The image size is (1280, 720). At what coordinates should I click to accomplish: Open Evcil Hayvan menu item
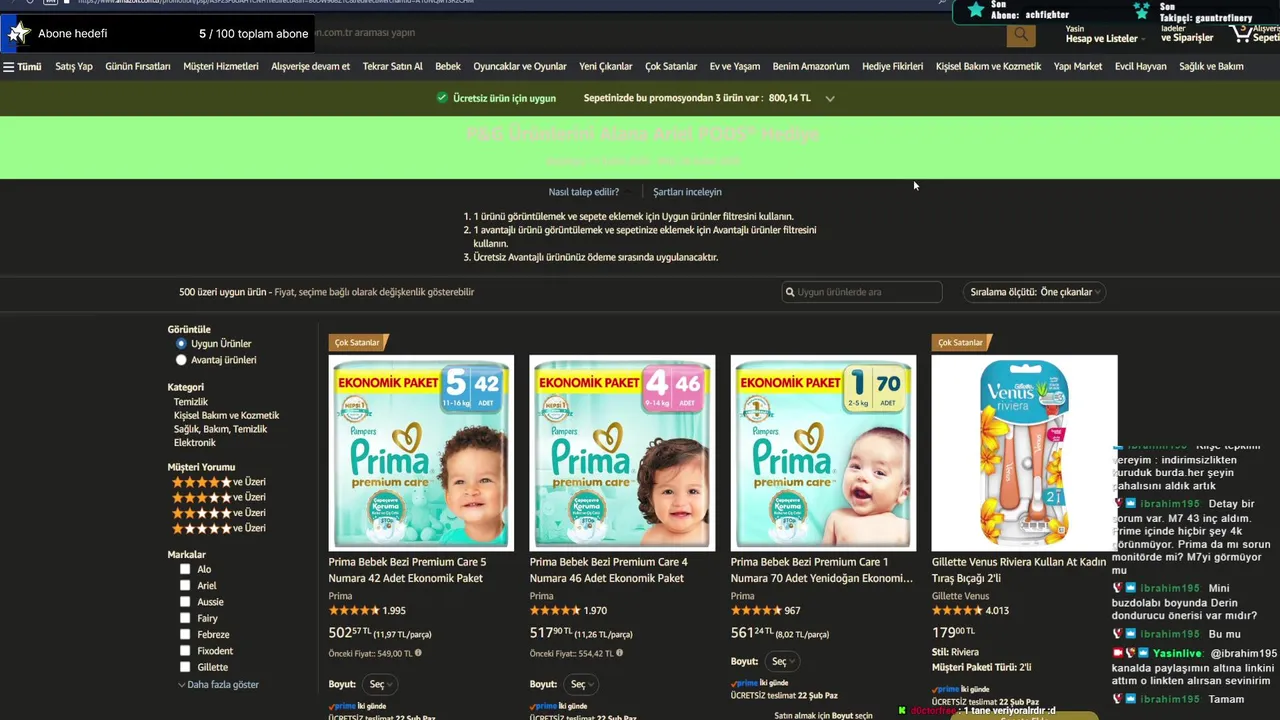[x=1141, y=67]
